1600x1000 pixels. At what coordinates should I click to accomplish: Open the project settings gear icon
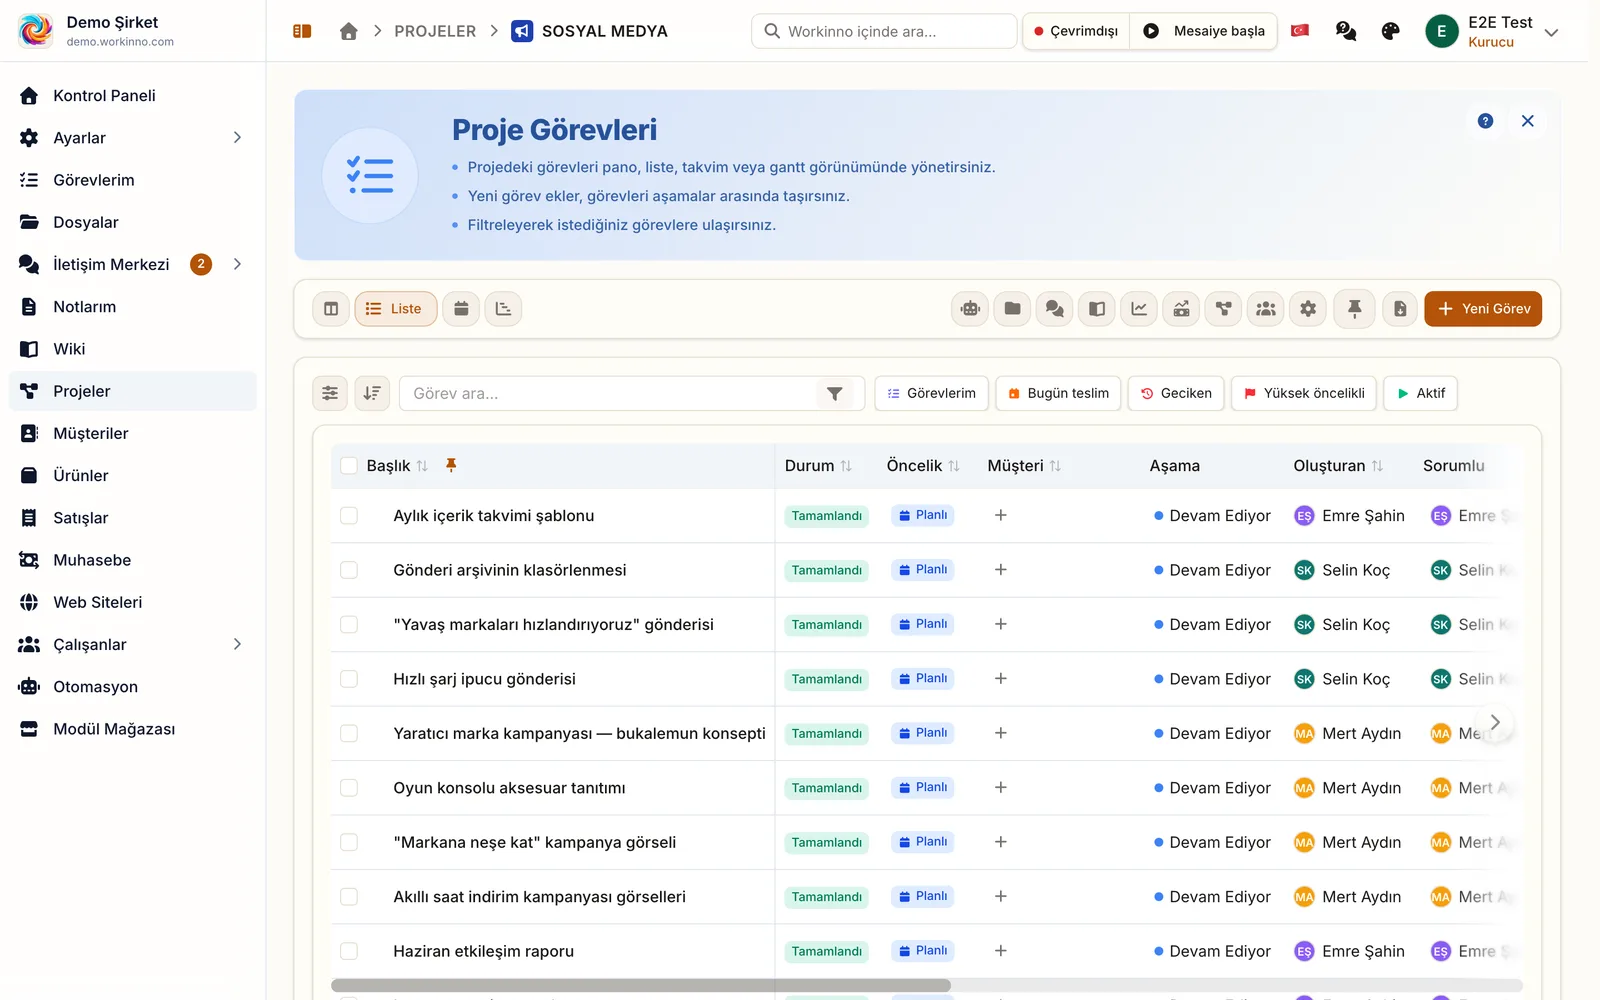pos(1308,309)
